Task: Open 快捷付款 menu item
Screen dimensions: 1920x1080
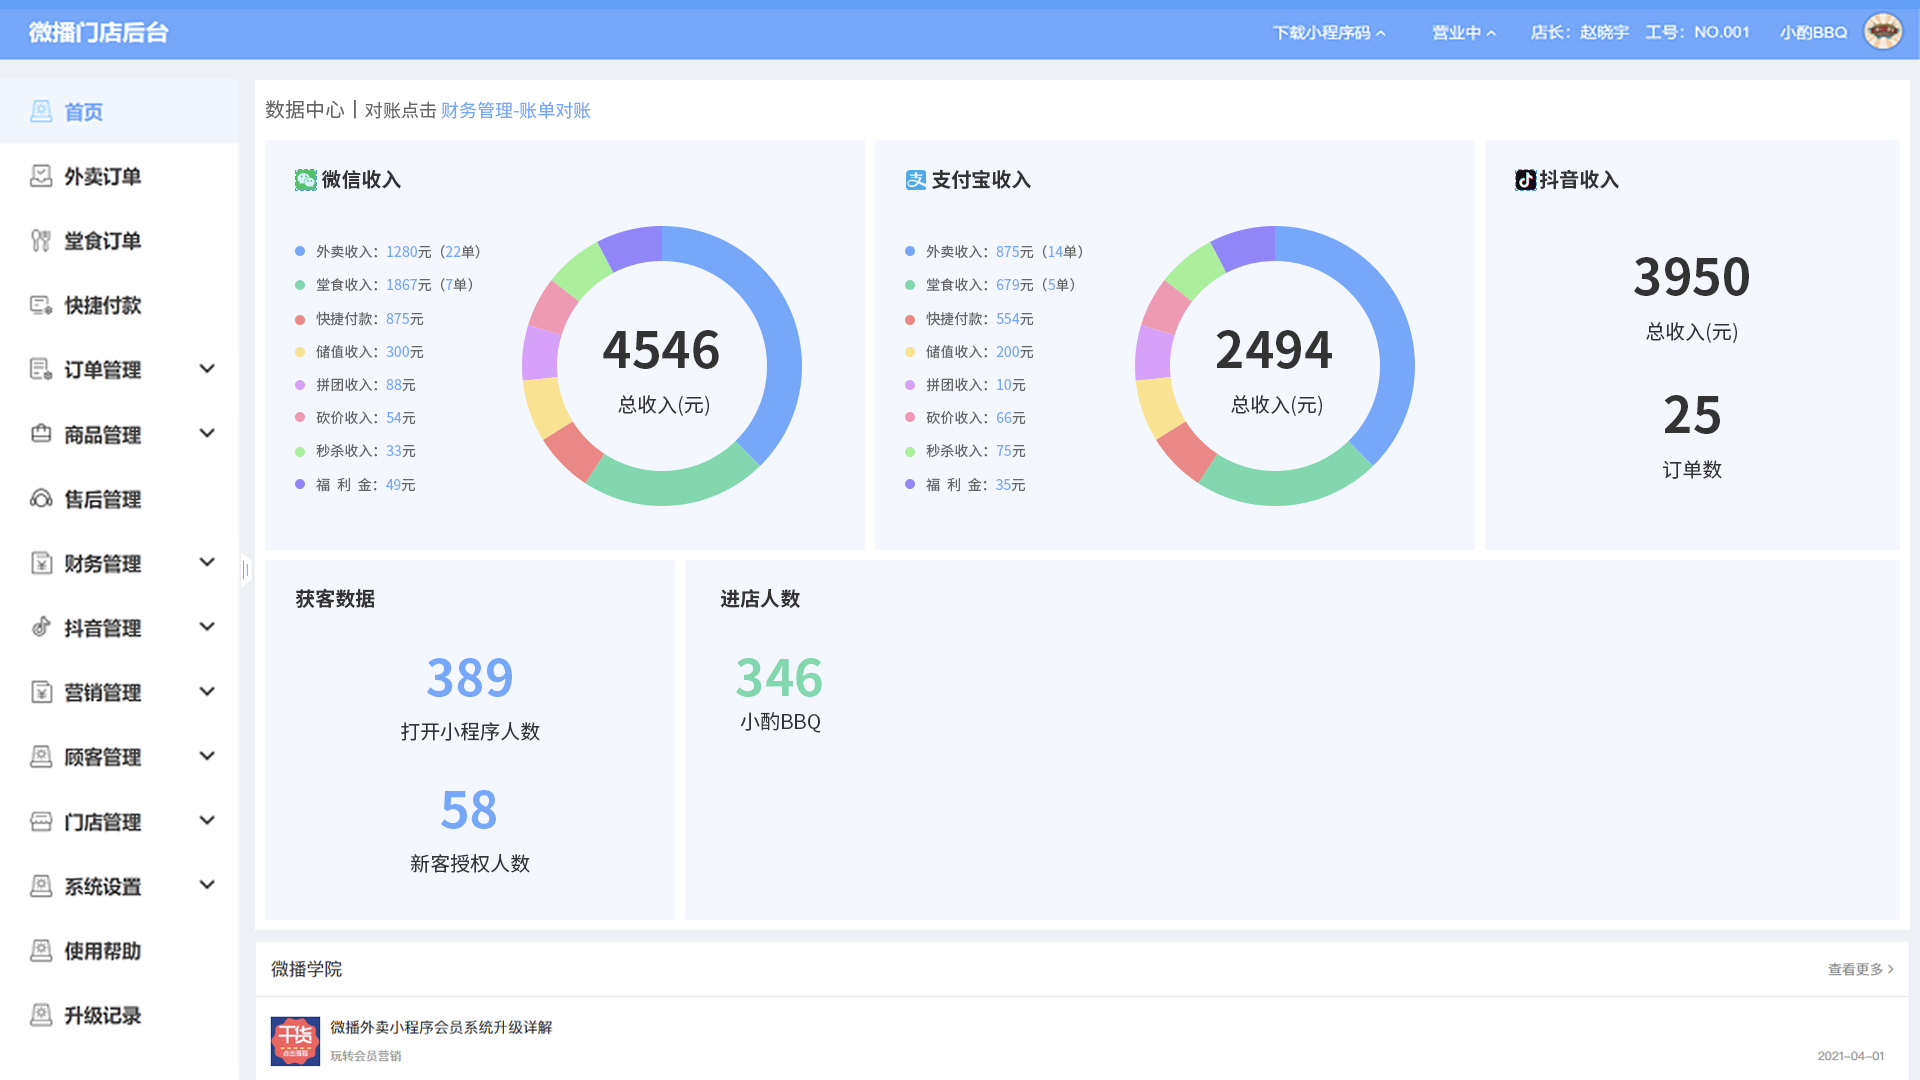Action: [120, 305]
